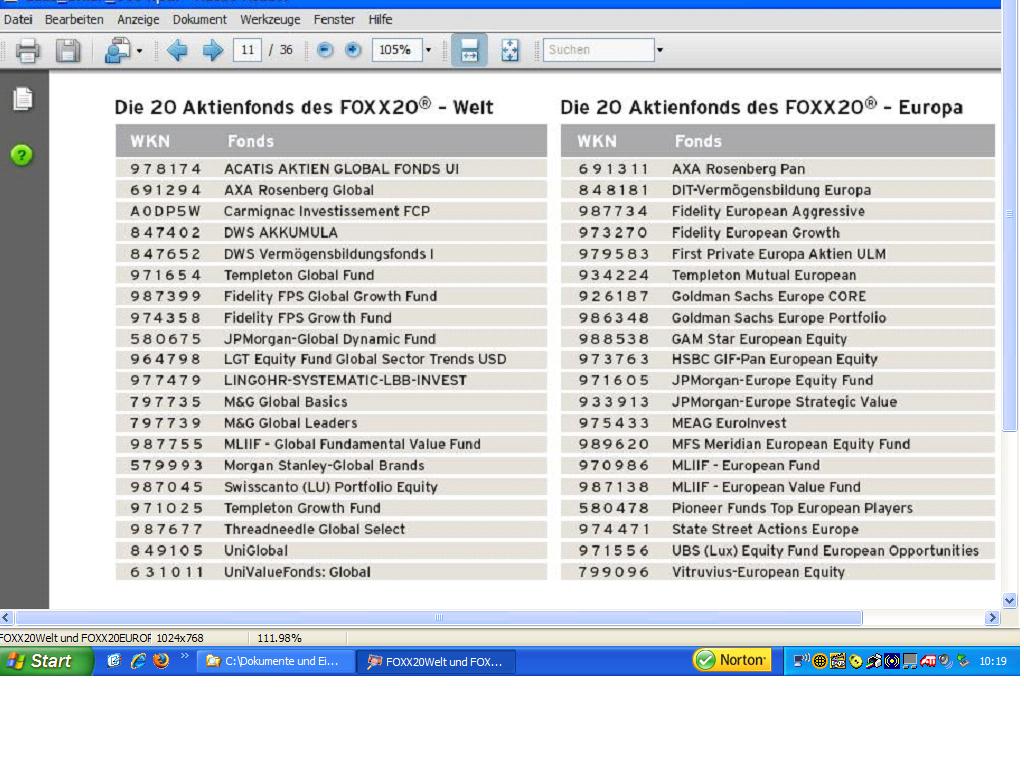Click the vertical scrollbar down arrow
Screen dimensions: 1024x768
1010,601
